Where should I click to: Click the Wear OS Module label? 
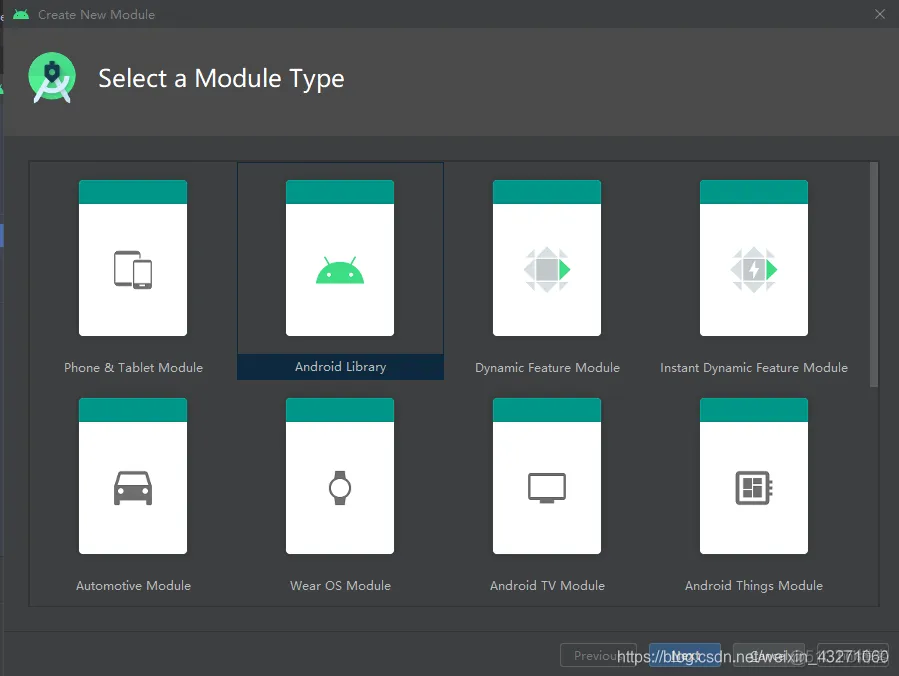pos(341,585)
